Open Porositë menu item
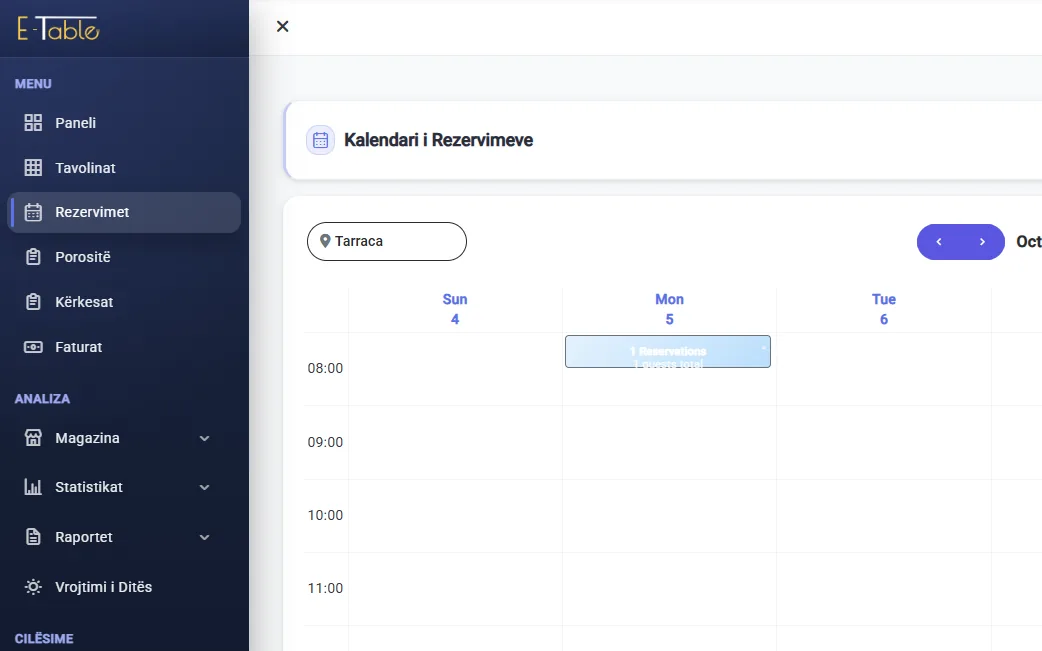The image size is (1042, 651). (x=124, y=257)
